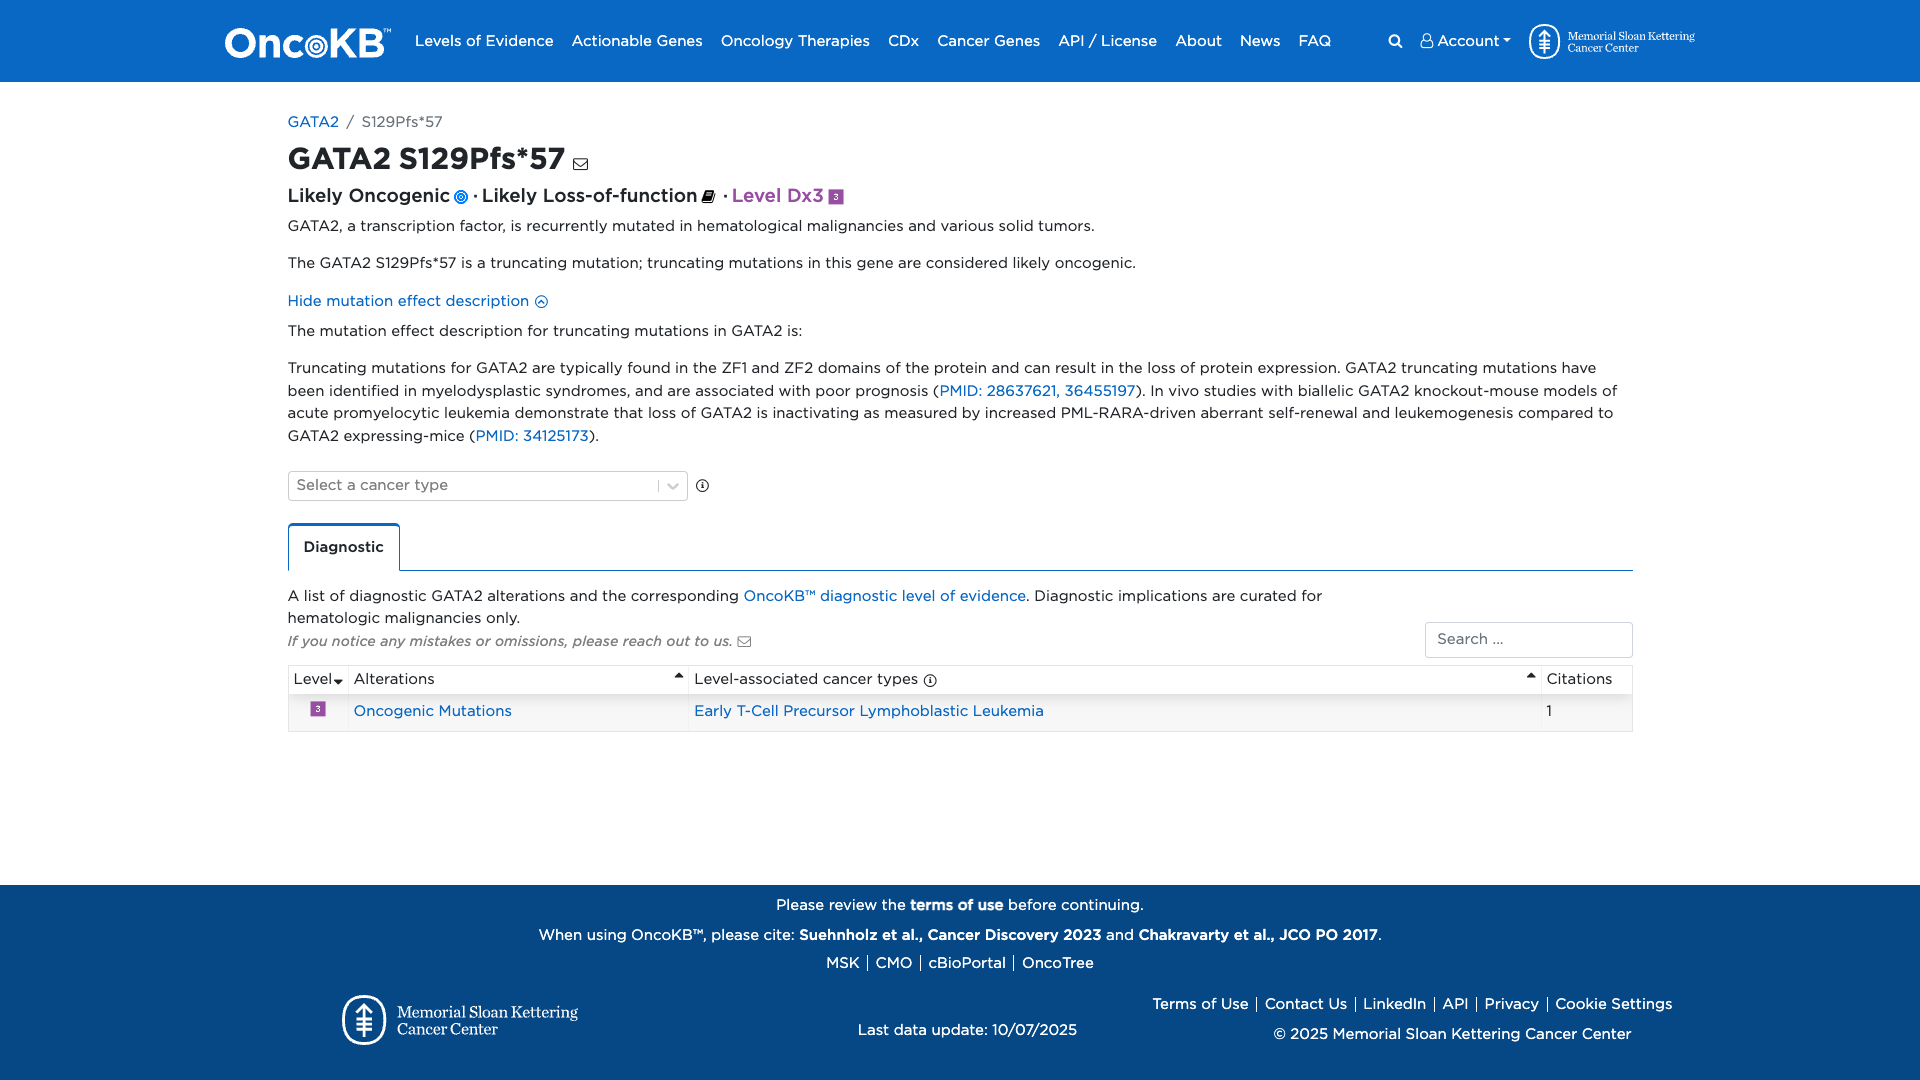Select the Diagnostic tab
Screen dimensions: 1920x1080
343,547
